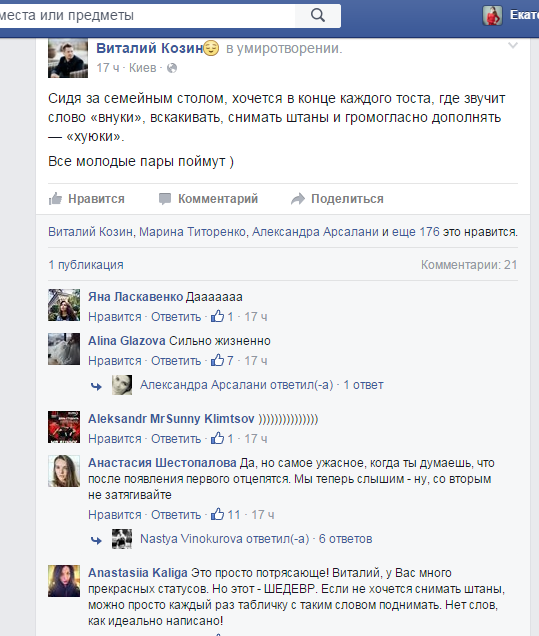
Task: Click into the search input field
Action: (x=147, y=15)
